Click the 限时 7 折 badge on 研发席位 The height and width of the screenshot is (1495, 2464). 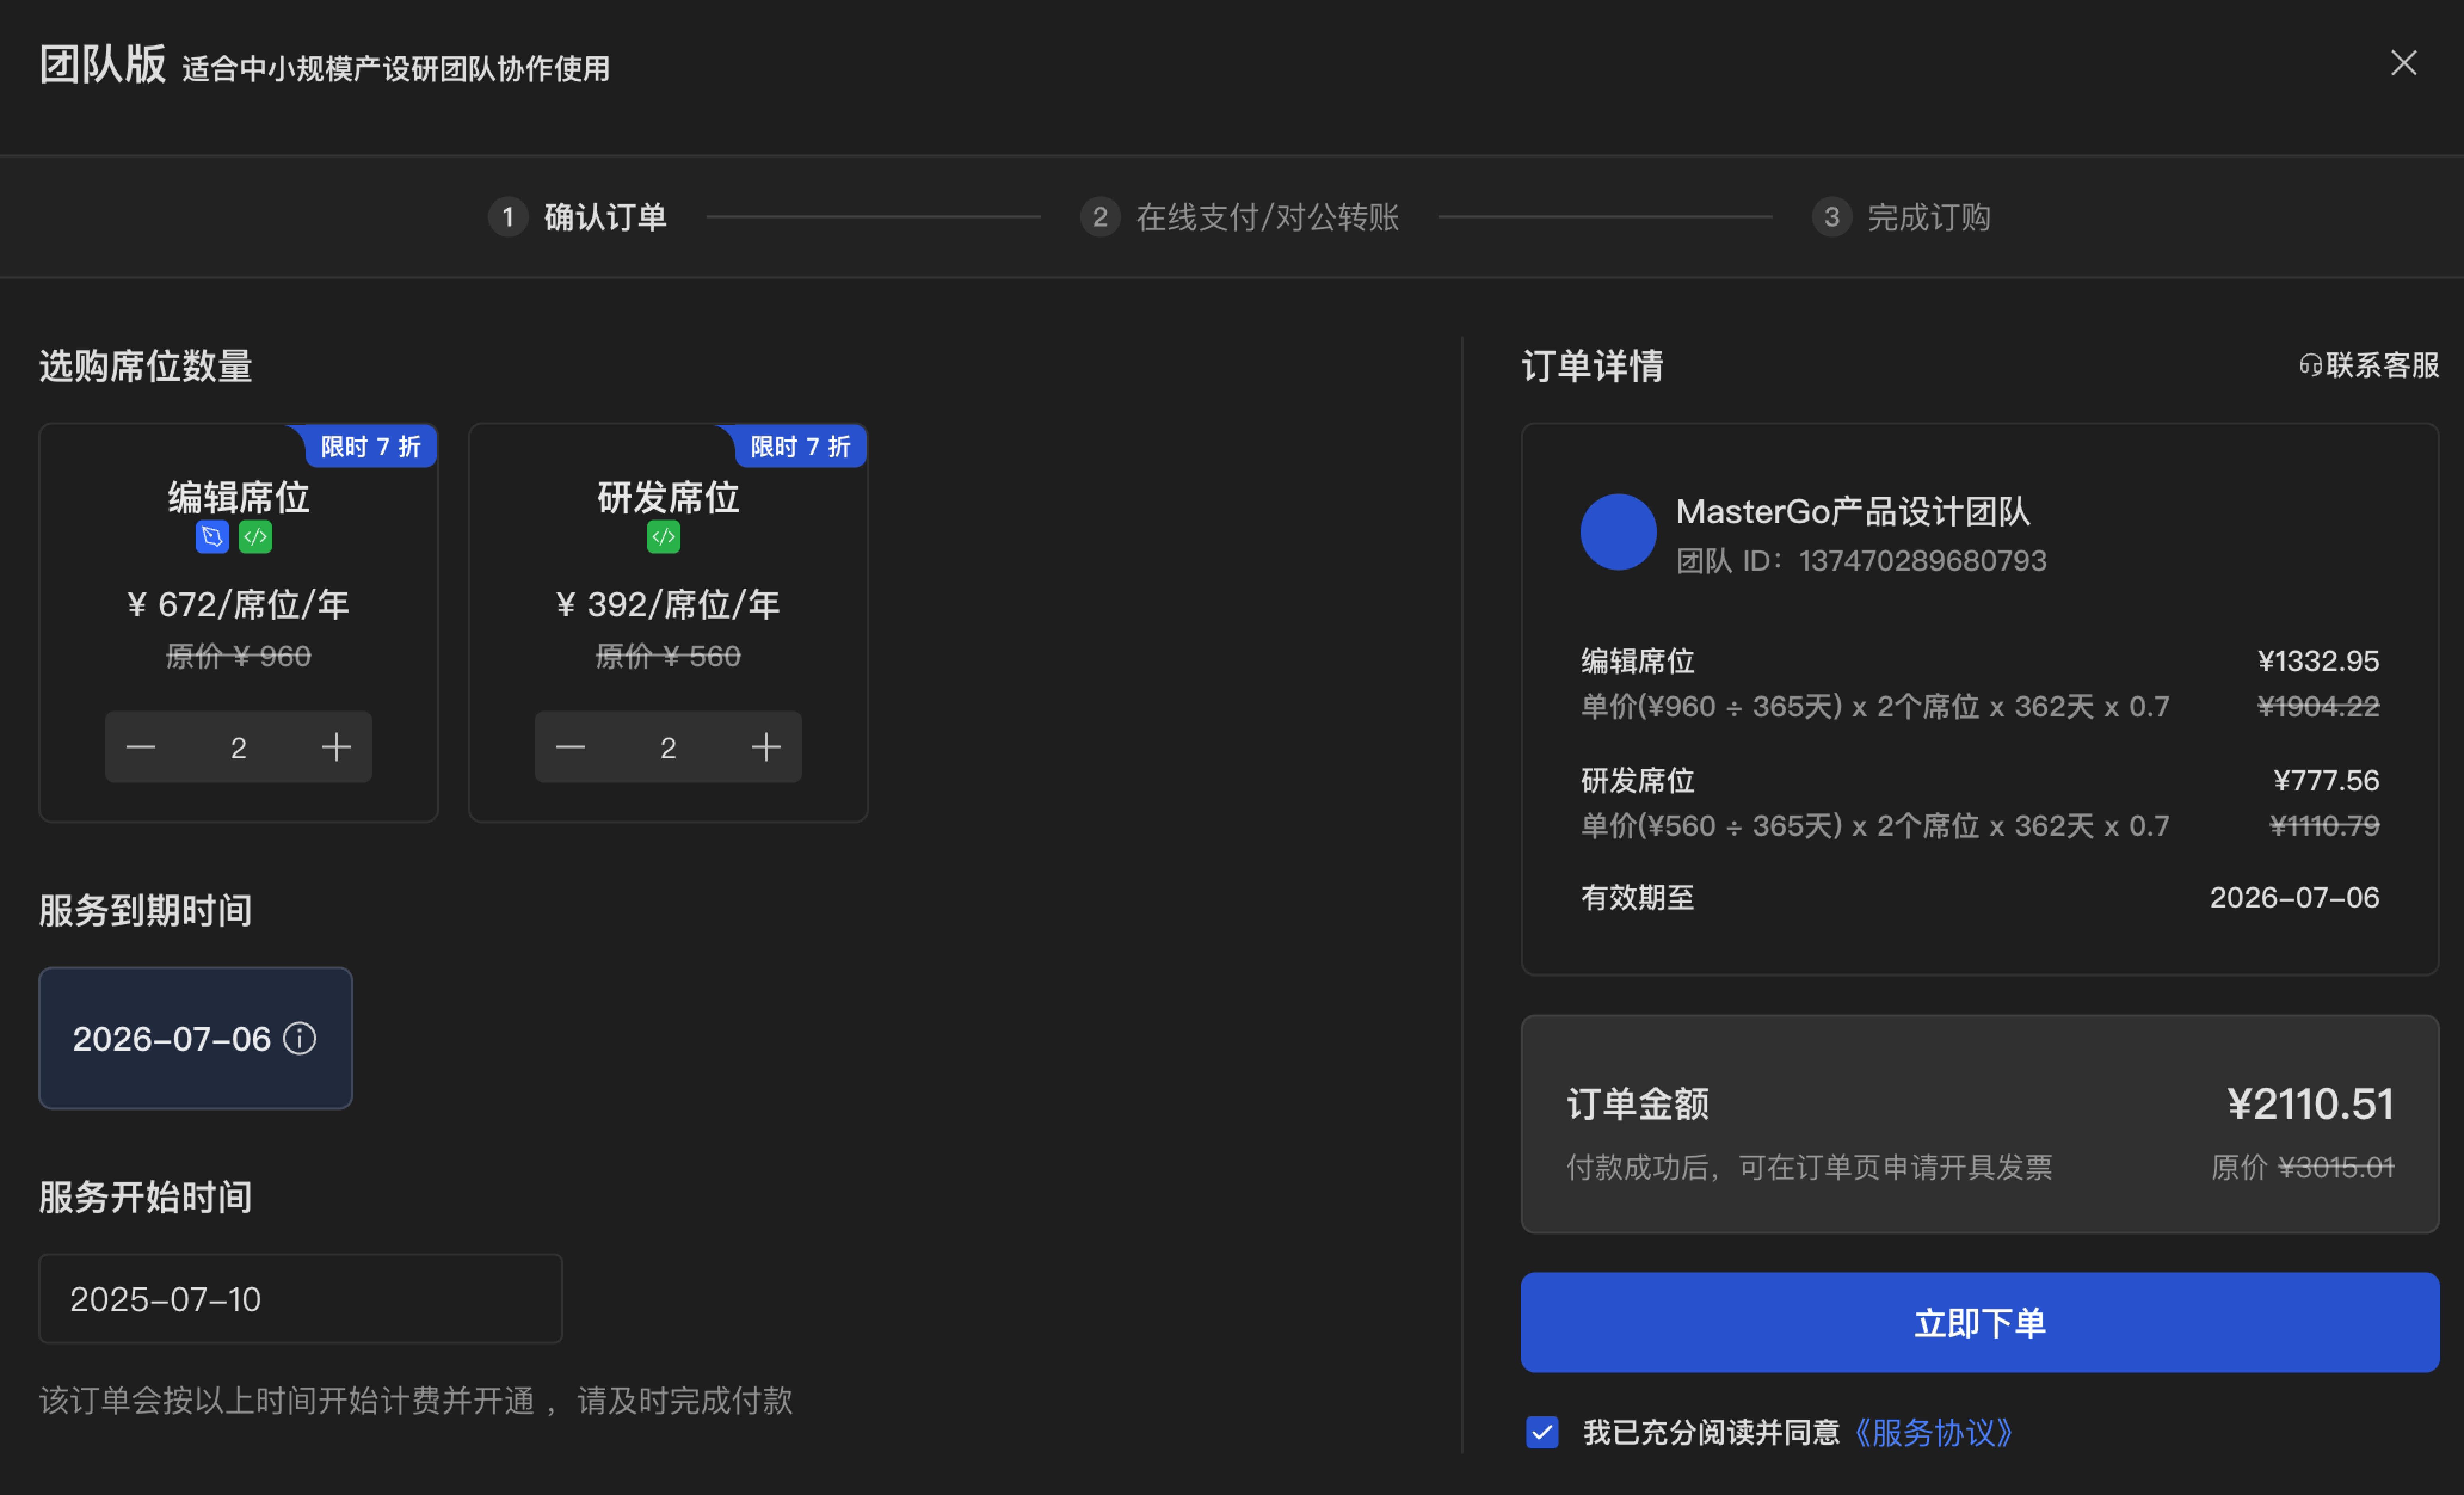tap(800, 446)
